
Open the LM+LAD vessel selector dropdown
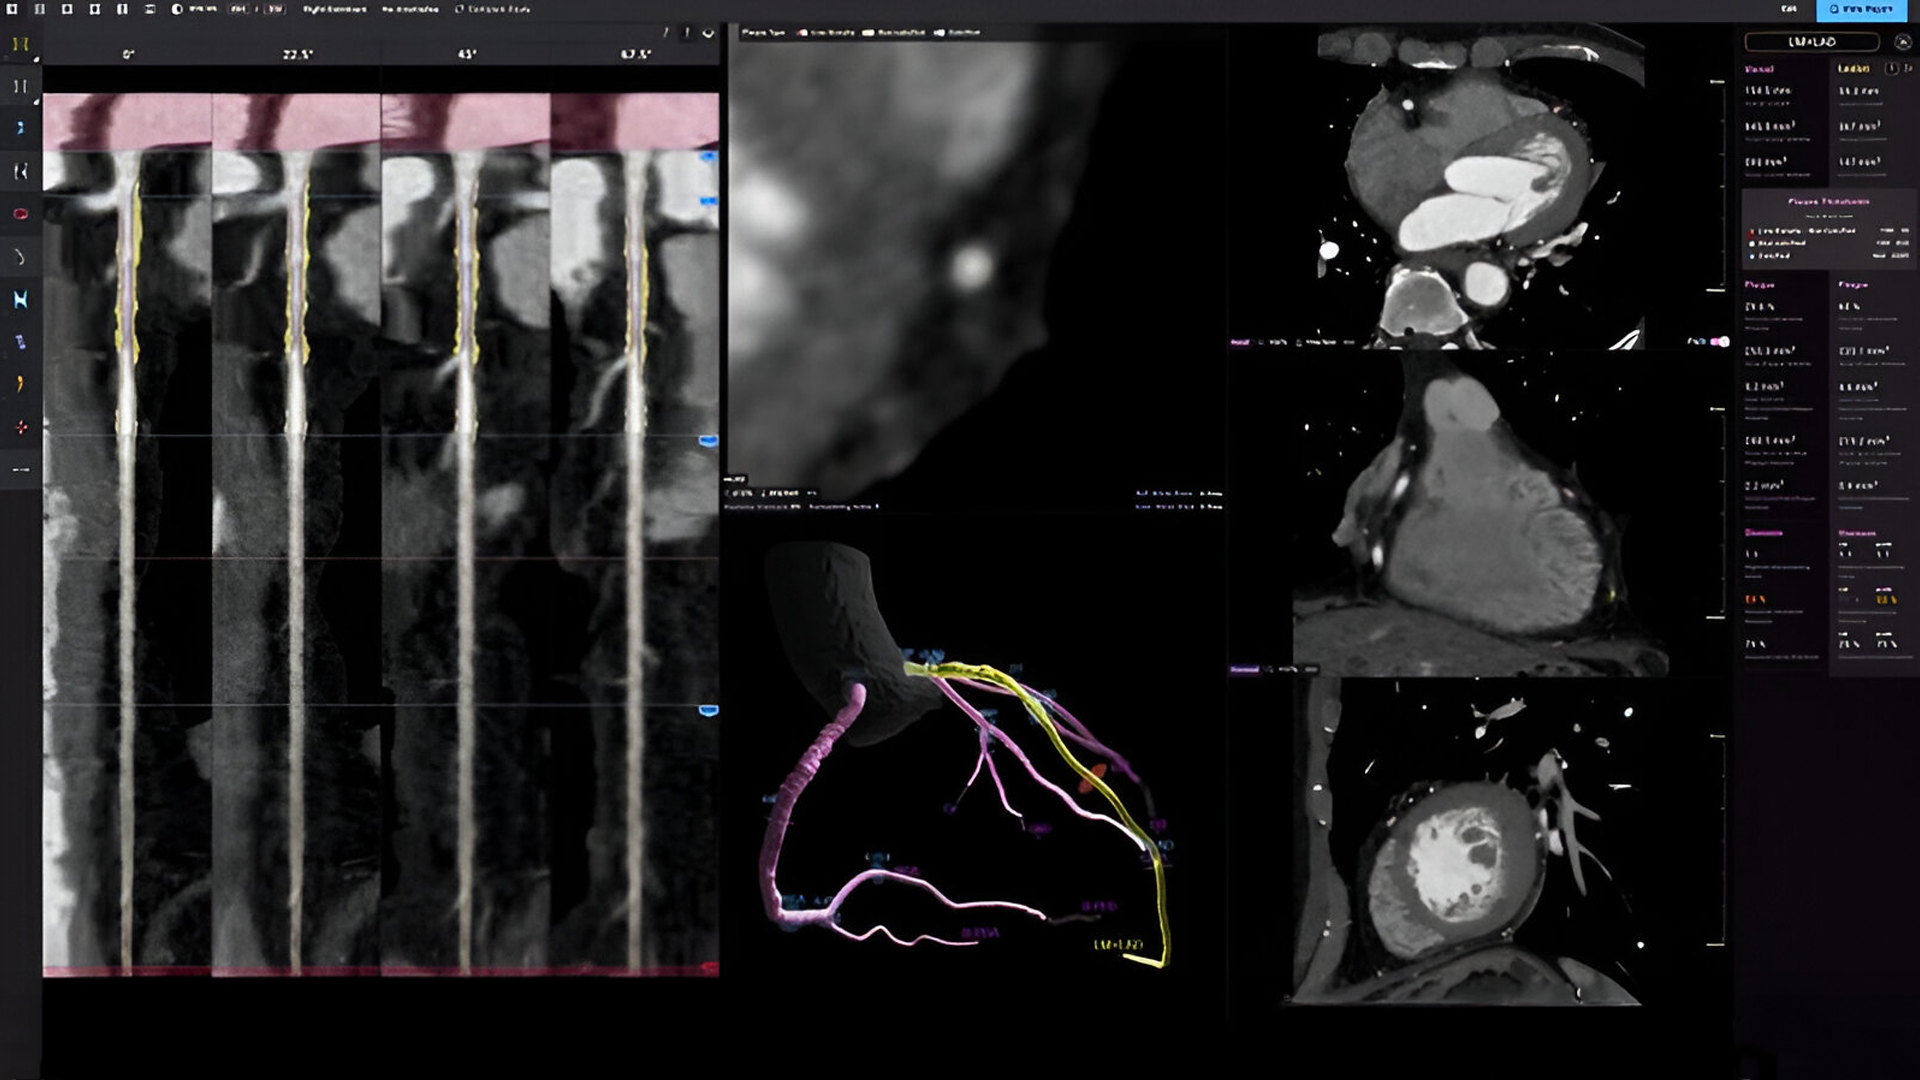pos(1811,42)
